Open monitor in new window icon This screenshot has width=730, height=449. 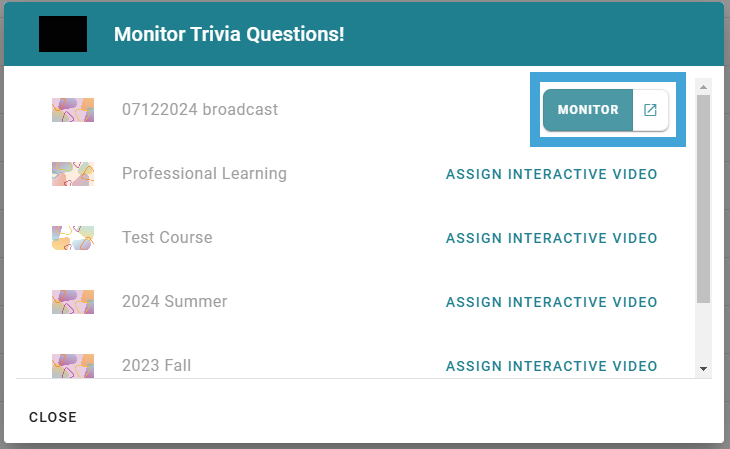(650, 110)
